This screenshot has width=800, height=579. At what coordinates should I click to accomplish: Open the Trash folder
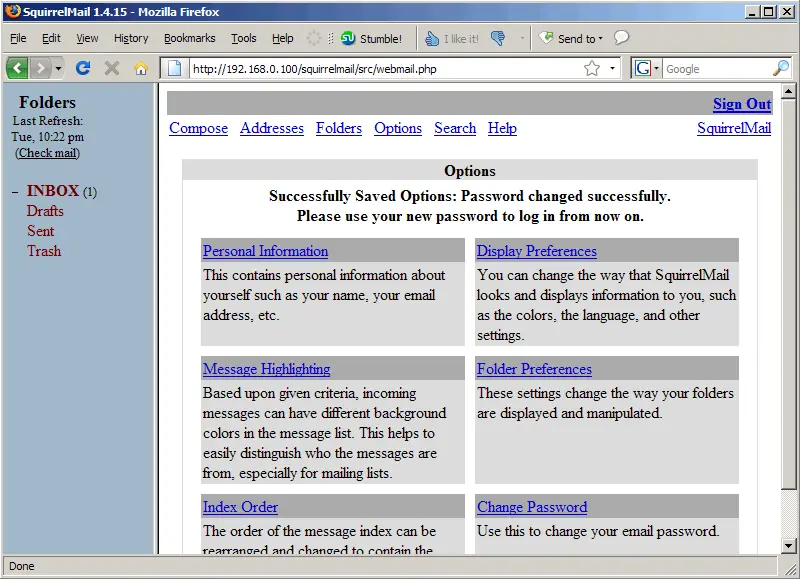coord(44,251)
